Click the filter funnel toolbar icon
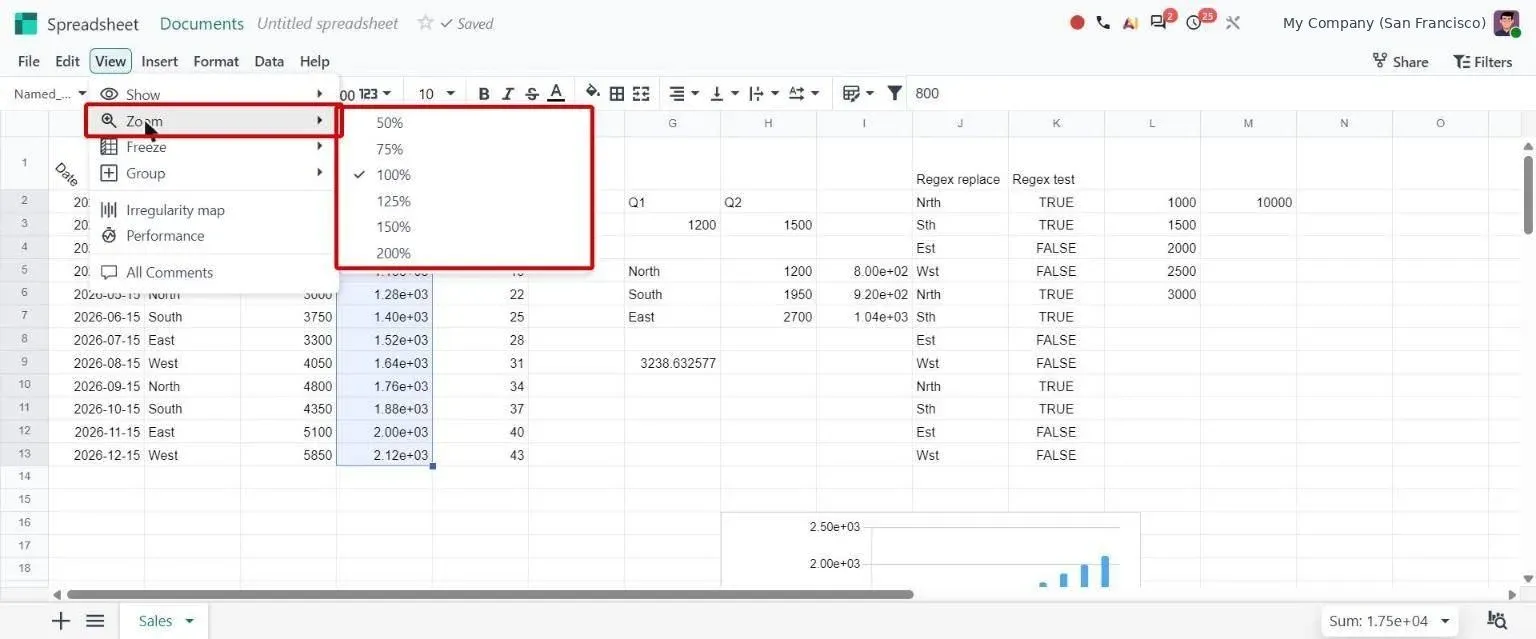This screenshot has width=1536, height=639. click(895, 93)
